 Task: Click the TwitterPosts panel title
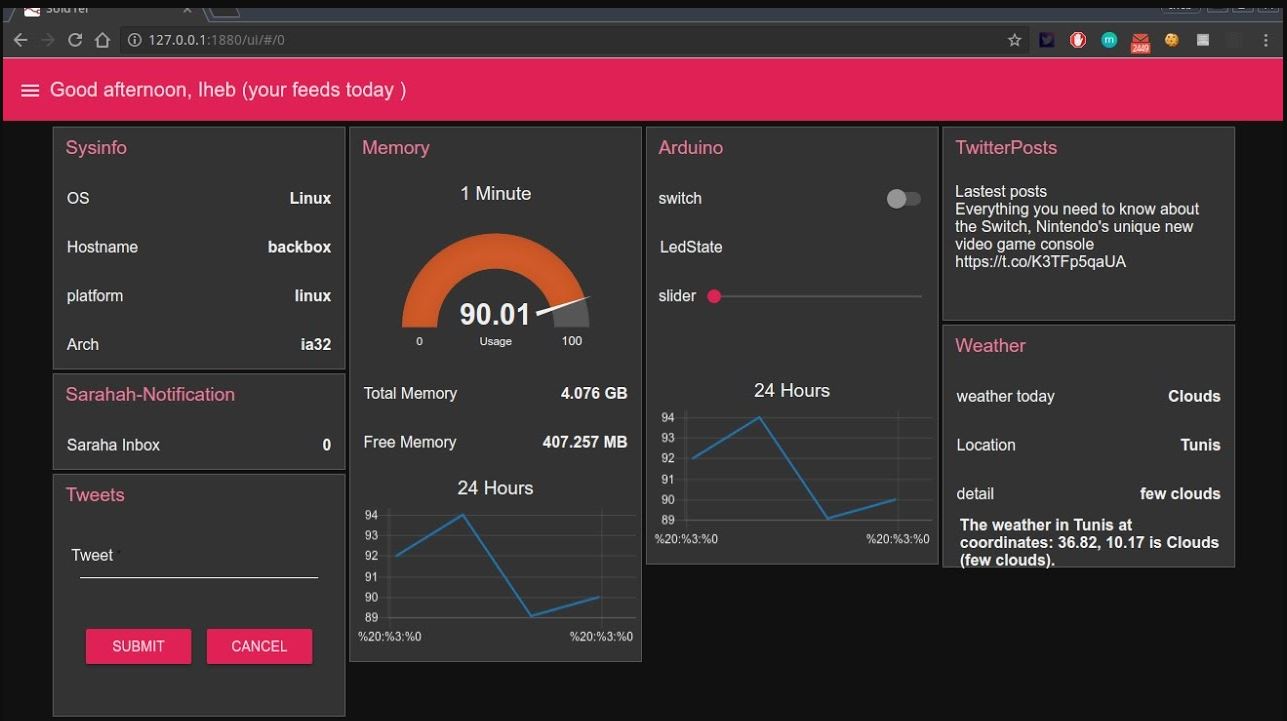pos(1006,148)
